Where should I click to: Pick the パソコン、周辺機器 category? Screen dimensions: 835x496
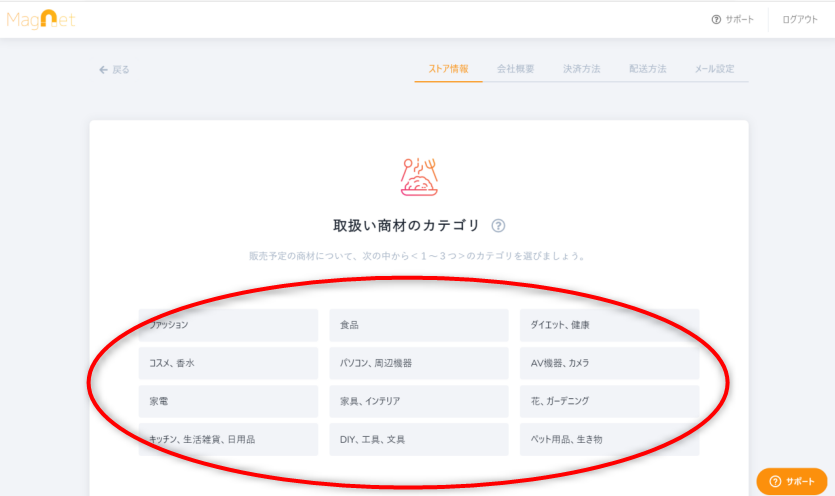point(419,363)
